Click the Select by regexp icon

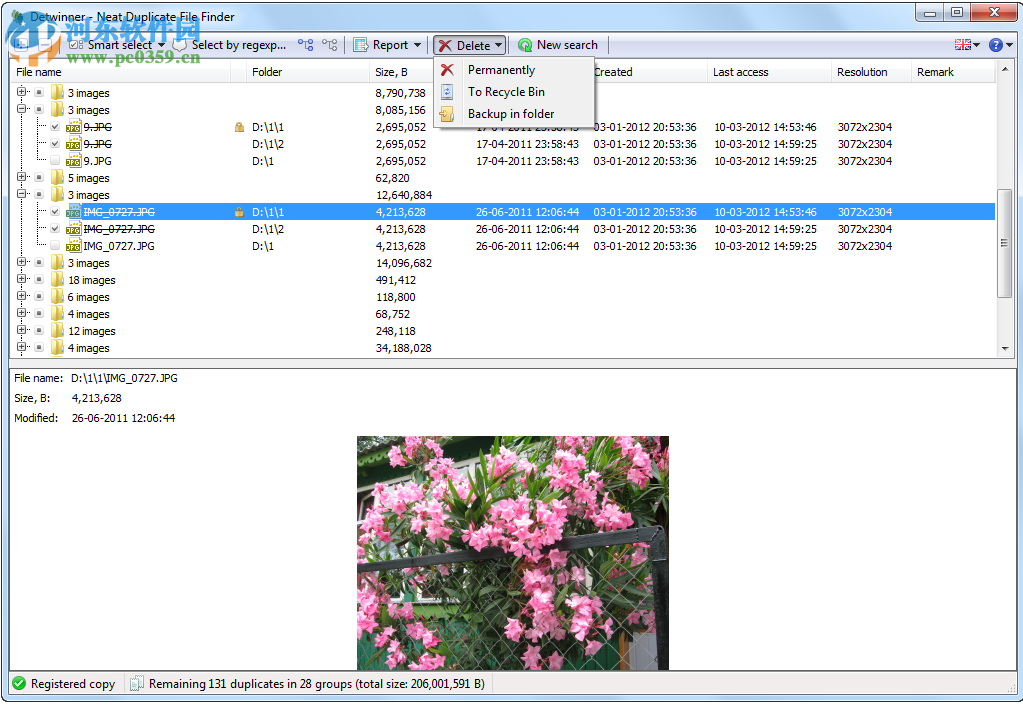click(179, 44)
